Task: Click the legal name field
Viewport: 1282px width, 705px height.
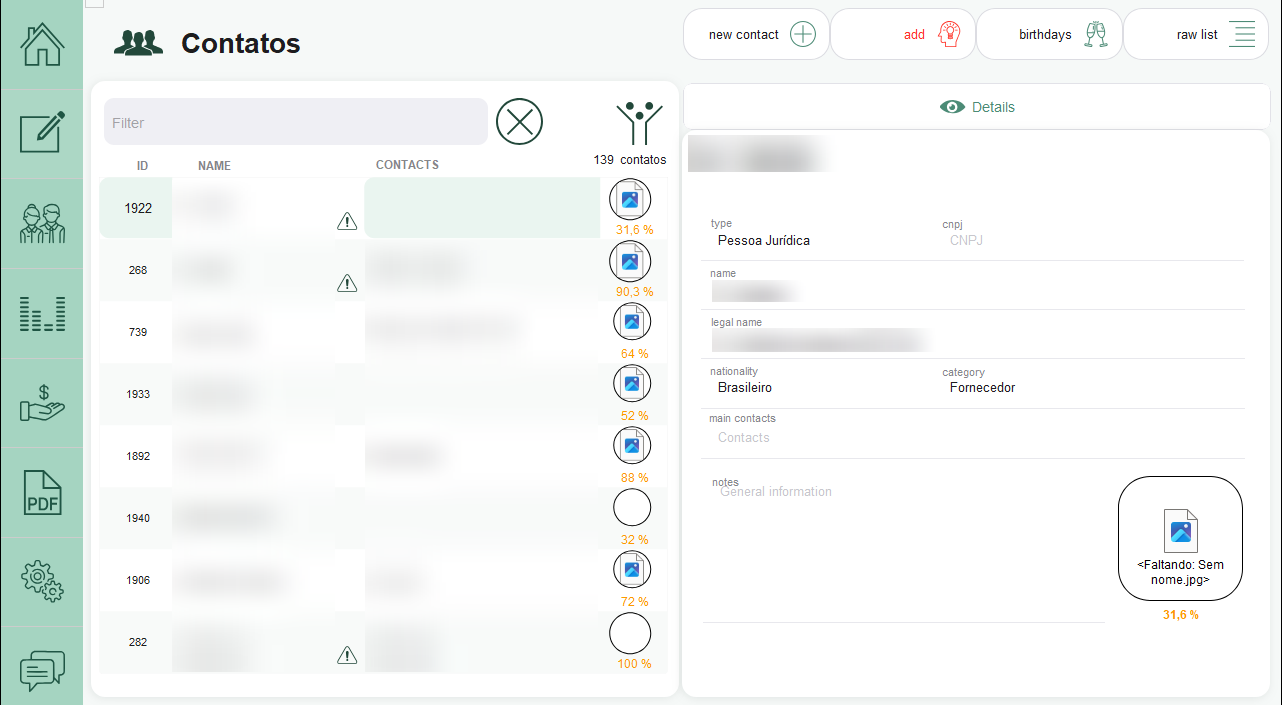Action: [975, 341]
